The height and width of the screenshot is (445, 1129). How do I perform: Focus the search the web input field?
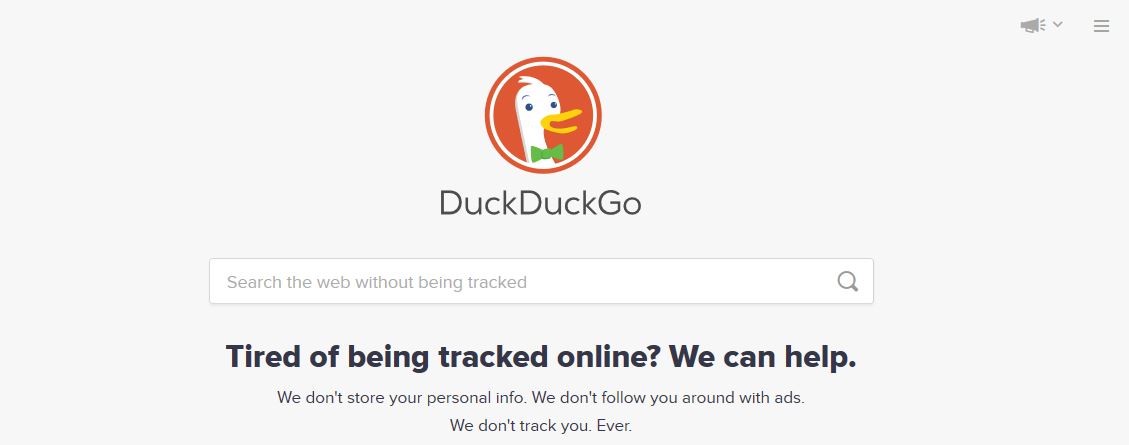pos(541,281)
